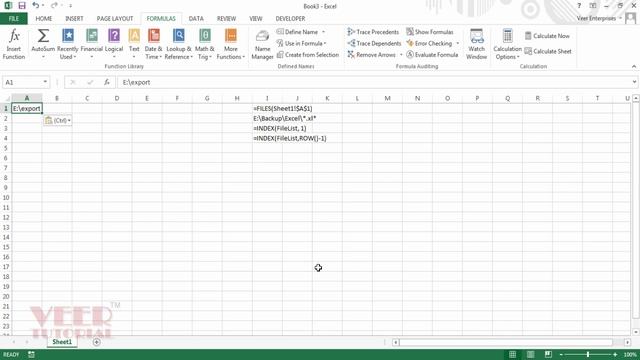
Task: Open Date & Time functions
Action: point(153,44)
